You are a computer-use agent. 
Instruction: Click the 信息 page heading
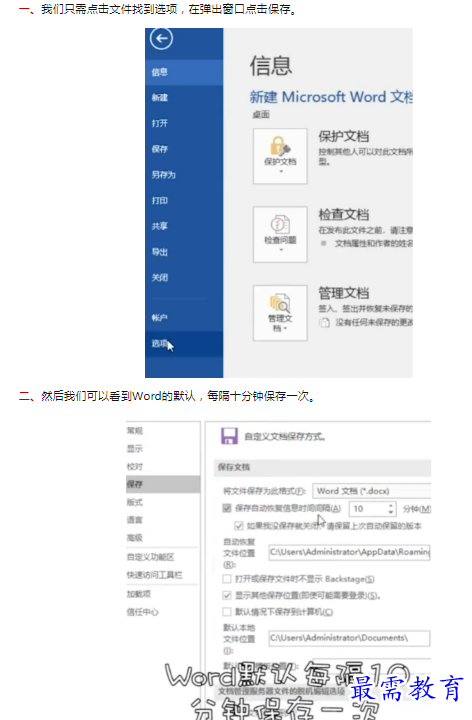click(x=271, y=66)
